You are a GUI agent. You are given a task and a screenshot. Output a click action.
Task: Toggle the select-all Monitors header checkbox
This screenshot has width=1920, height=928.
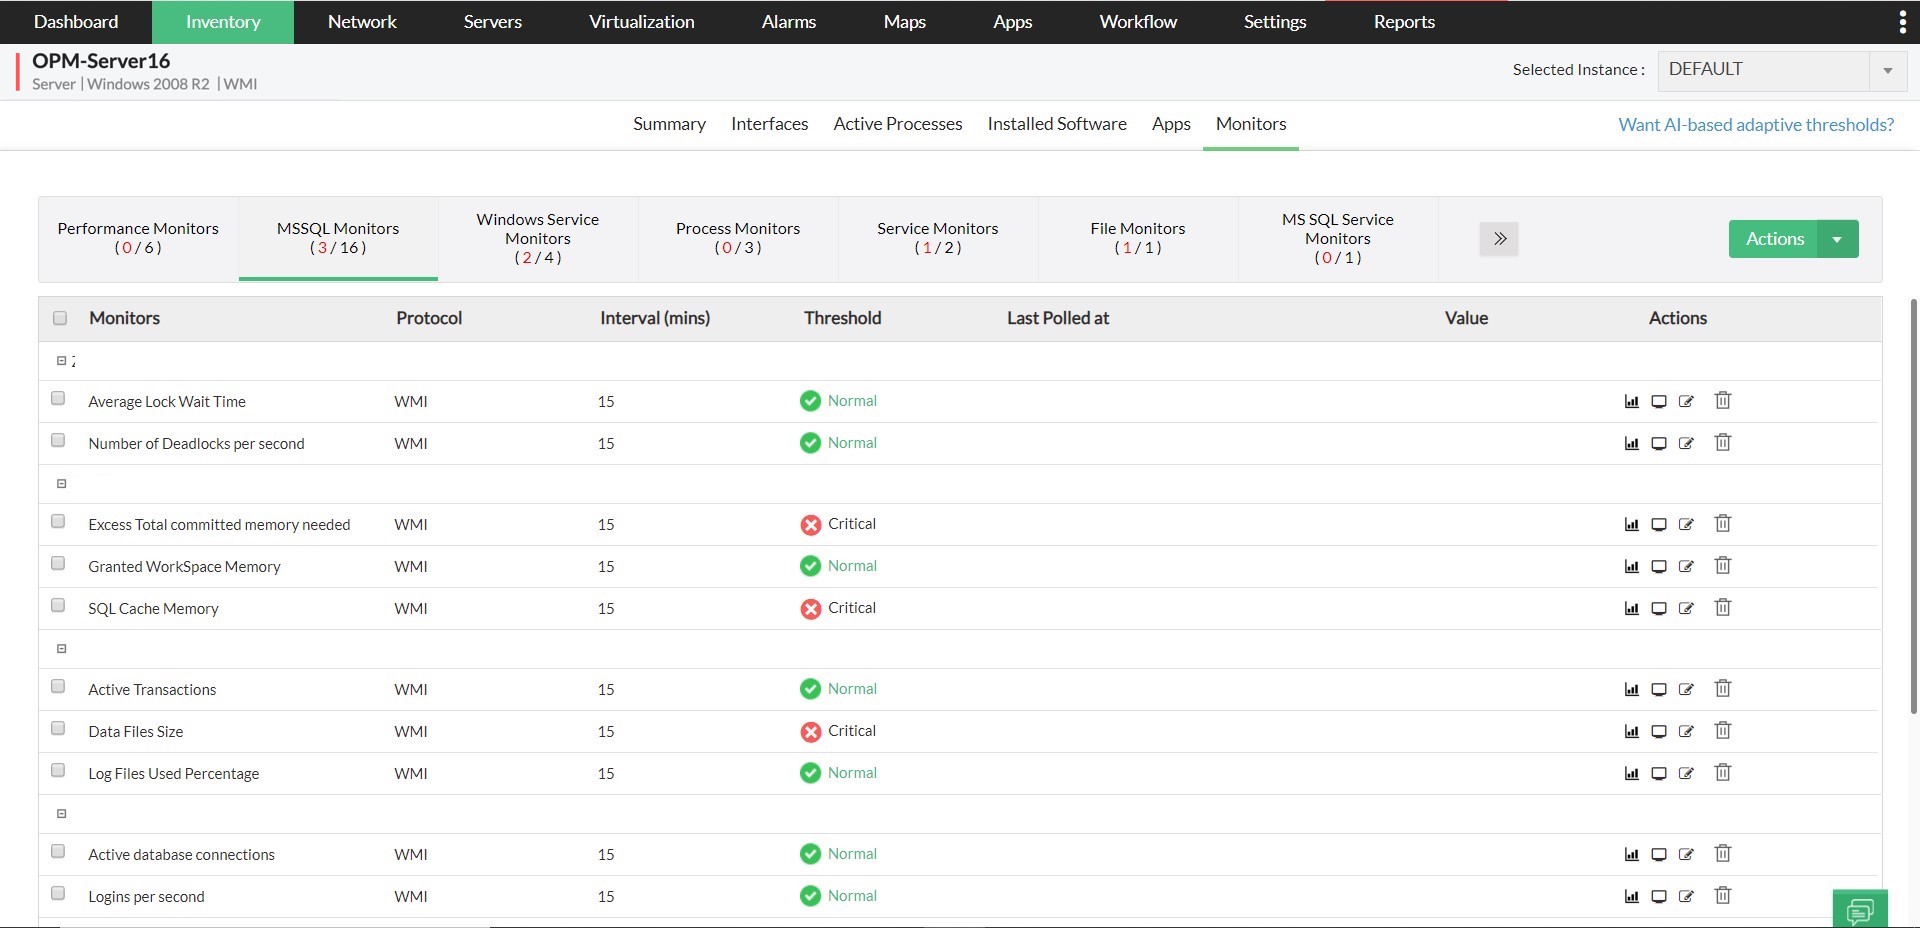[x=60, y=318]
